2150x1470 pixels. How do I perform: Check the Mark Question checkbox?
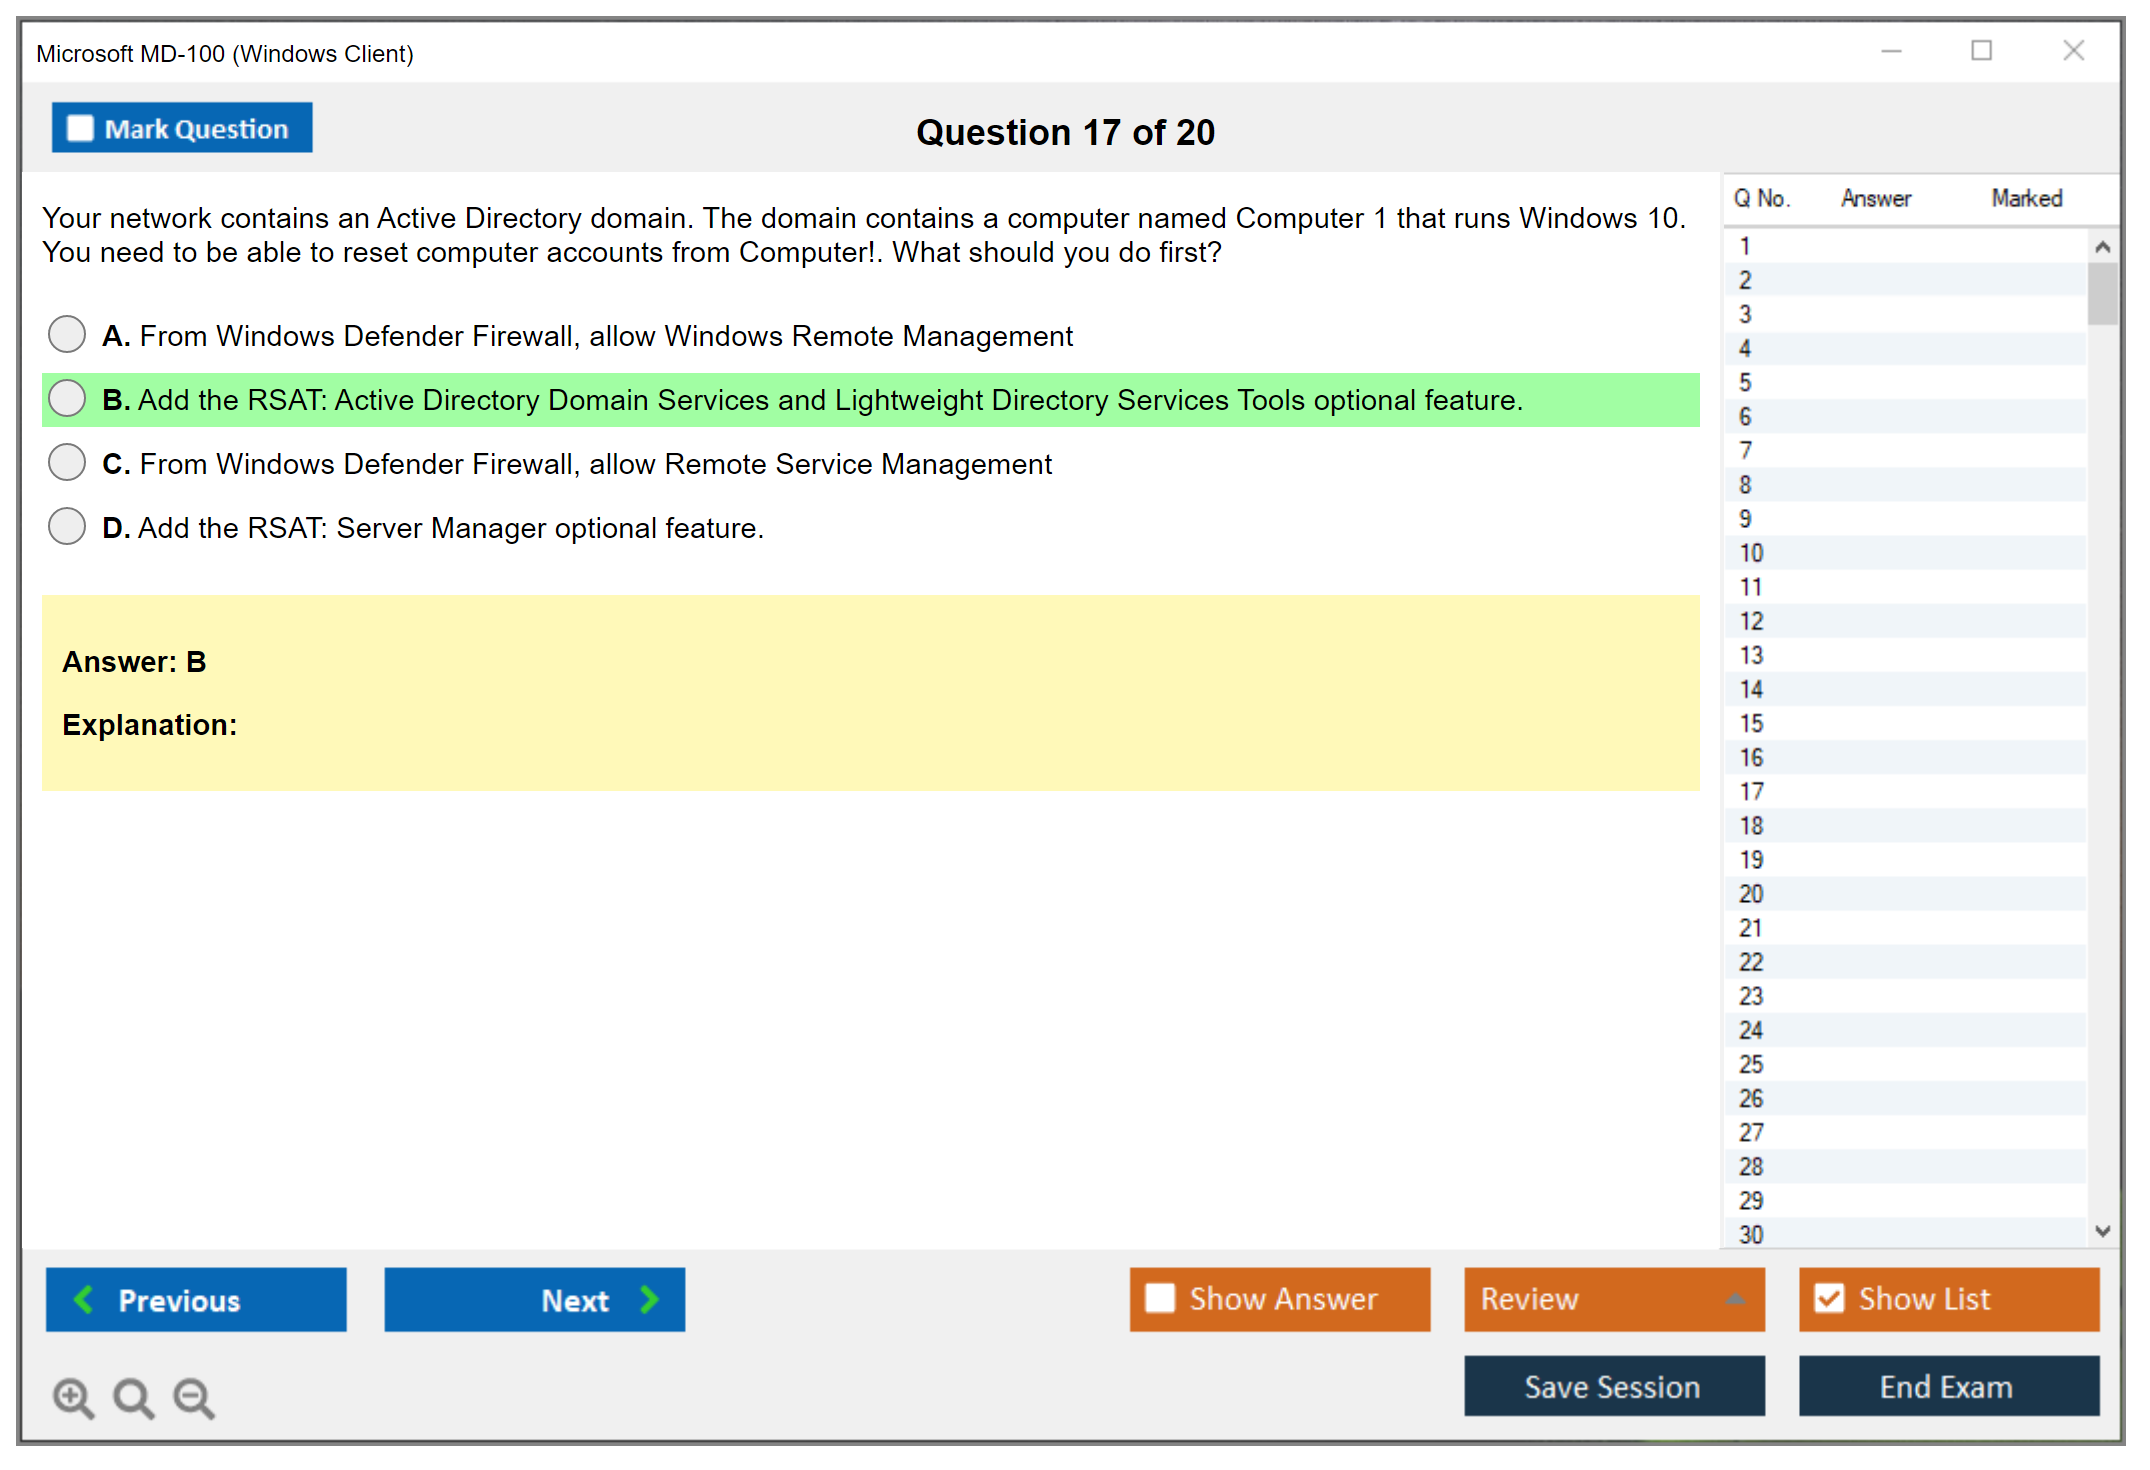pos(80,129)
